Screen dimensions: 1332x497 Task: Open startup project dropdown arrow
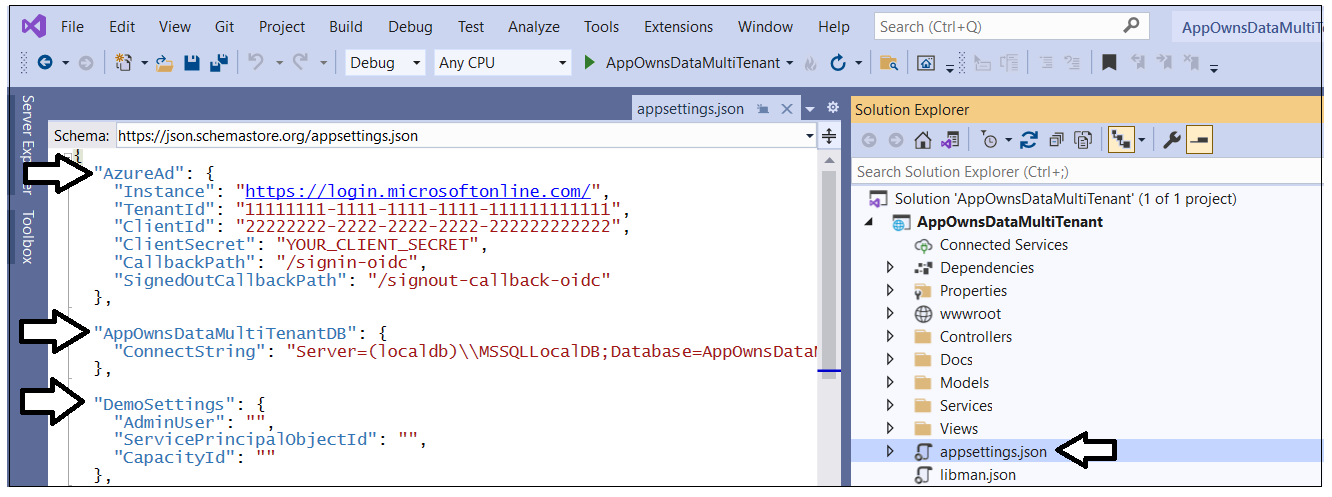click(x=789, y=63)
